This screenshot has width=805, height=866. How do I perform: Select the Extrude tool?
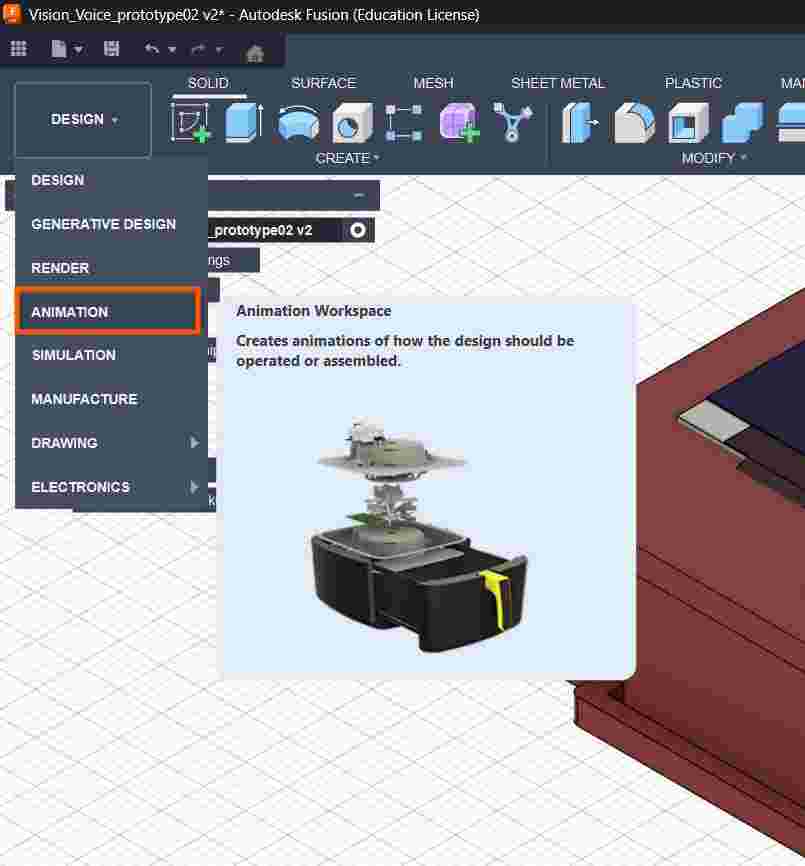coord(244,123)
